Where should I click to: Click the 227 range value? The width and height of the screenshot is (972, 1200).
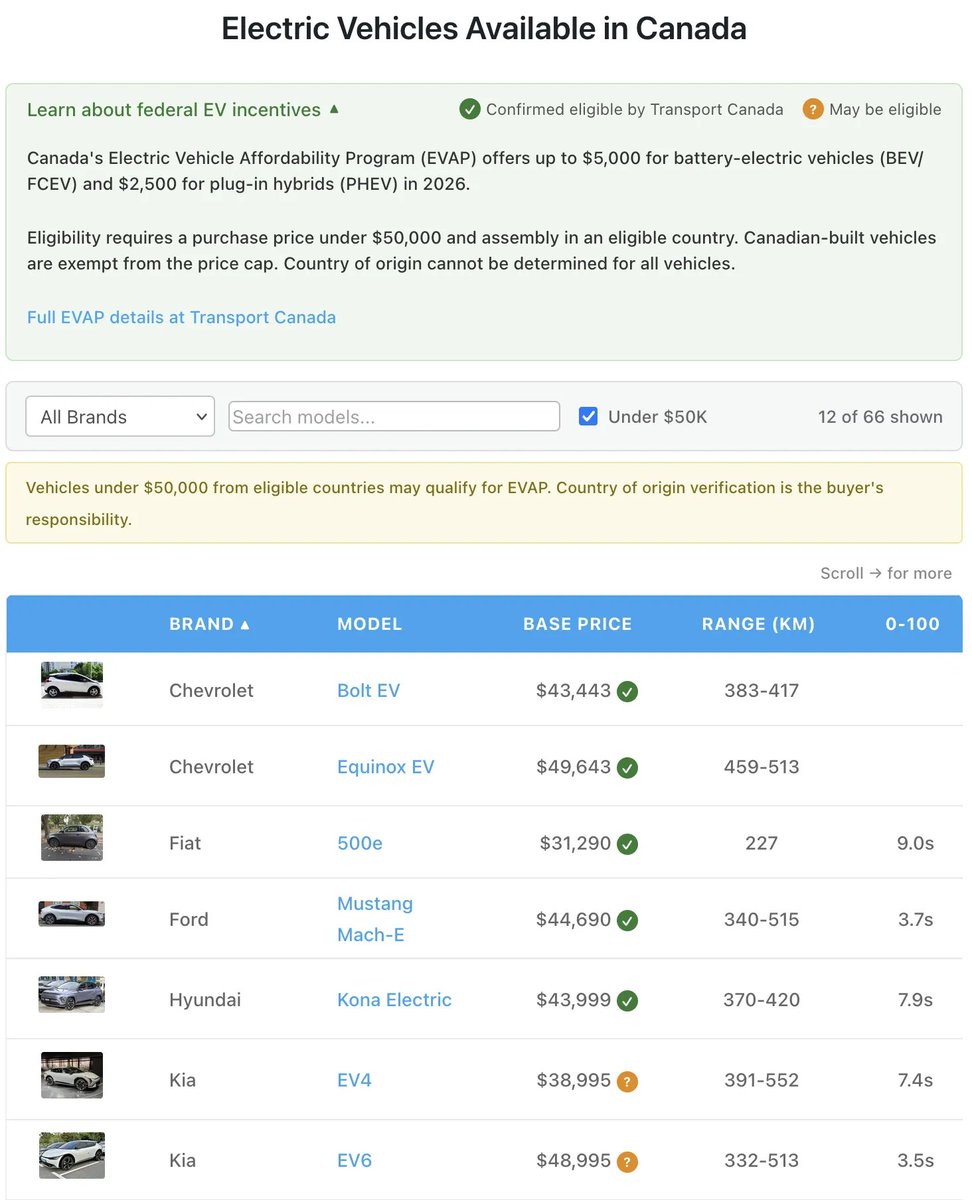pos(761,843)
